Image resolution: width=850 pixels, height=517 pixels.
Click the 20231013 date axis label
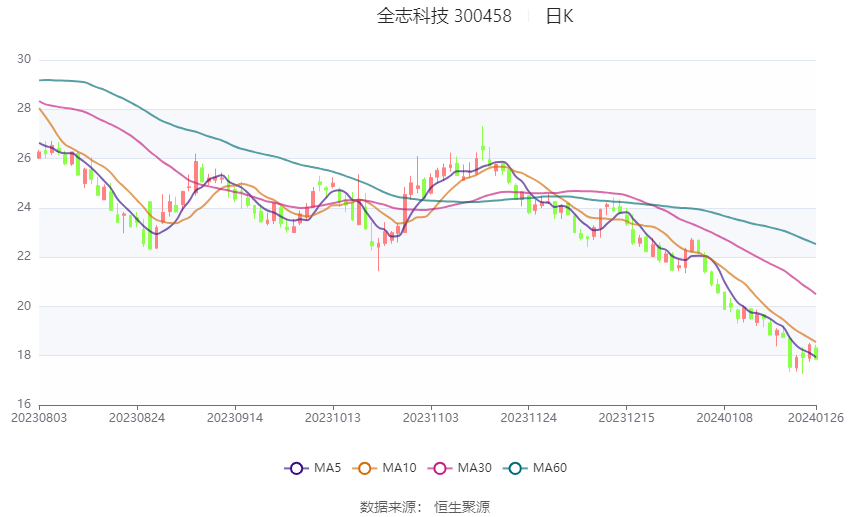(333, 418)
